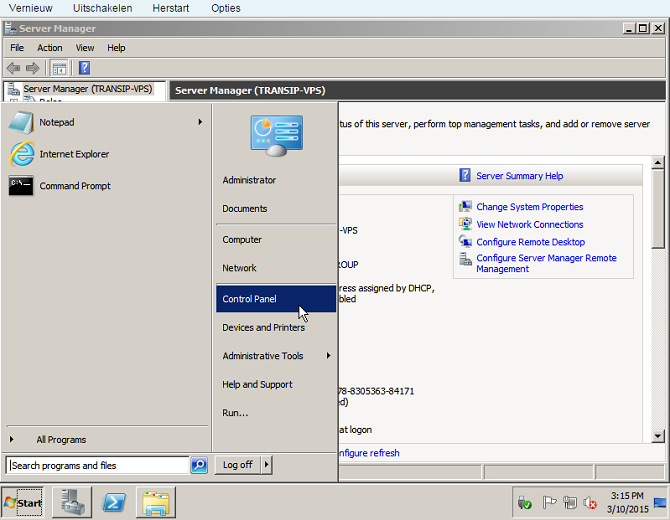Launch Internet Explorer from Start menu
The width and height of the screenshot is (670, 520).
105,154
